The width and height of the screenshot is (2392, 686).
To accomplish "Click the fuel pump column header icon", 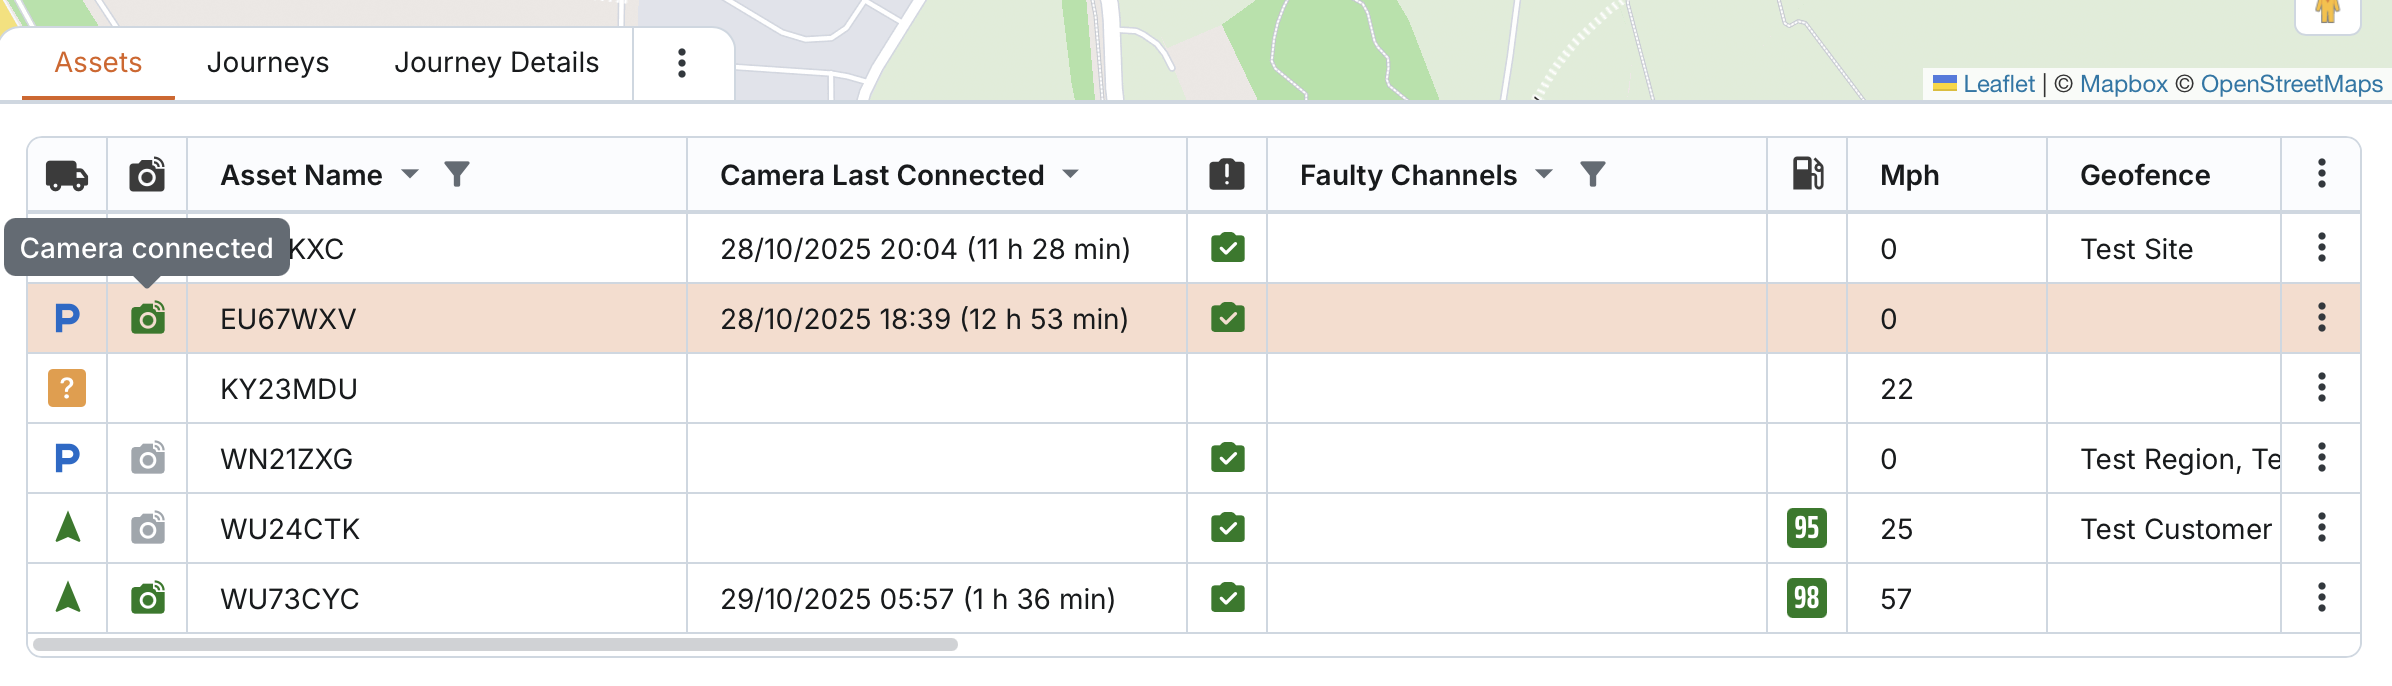I will (1807, 174).
